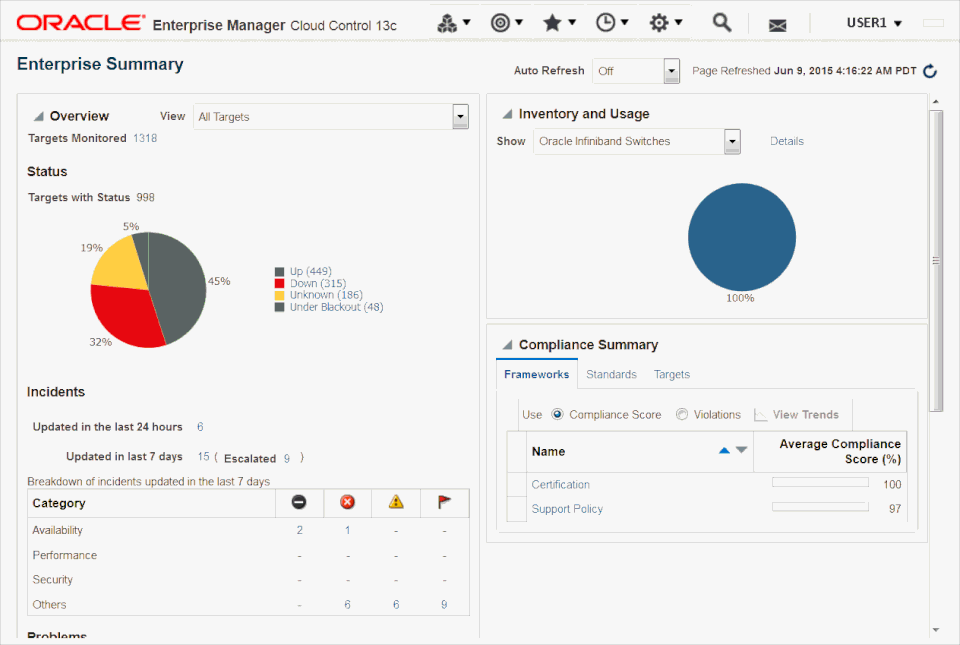
Task: Click the search magnifier icon
Action: click(x=721, y=22)
